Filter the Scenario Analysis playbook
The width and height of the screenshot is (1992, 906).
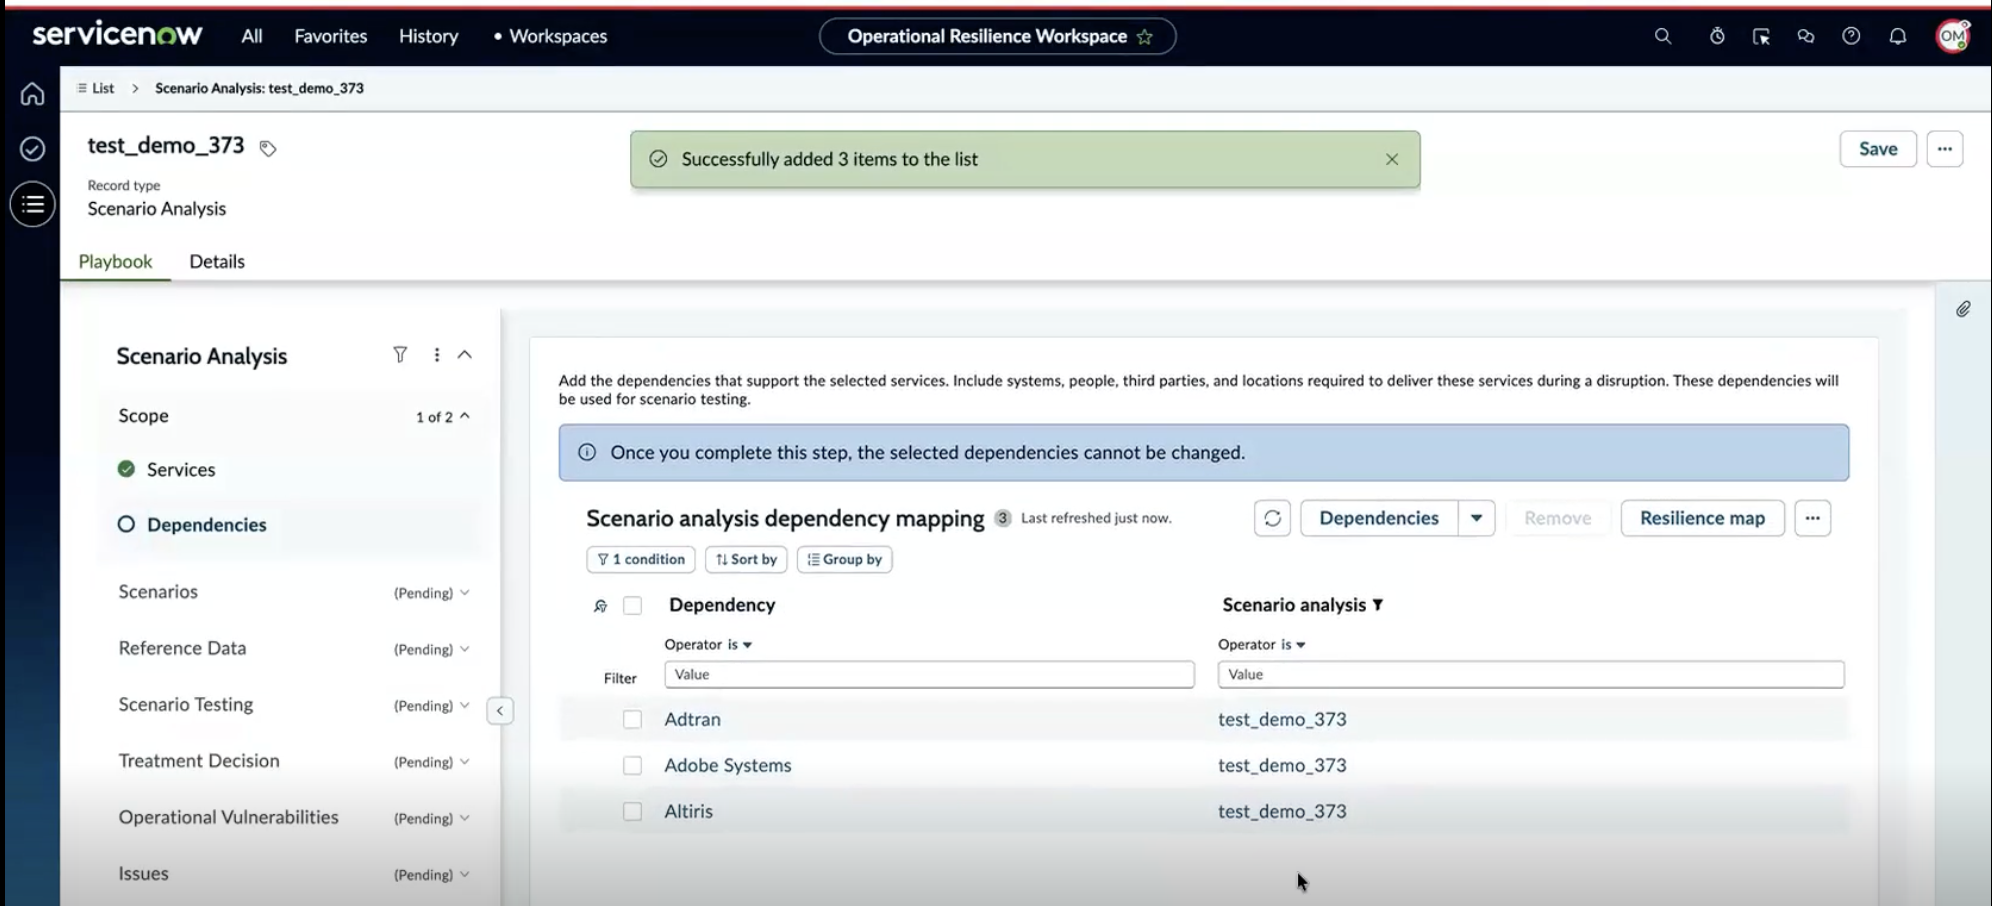click(x=400, y=355)
